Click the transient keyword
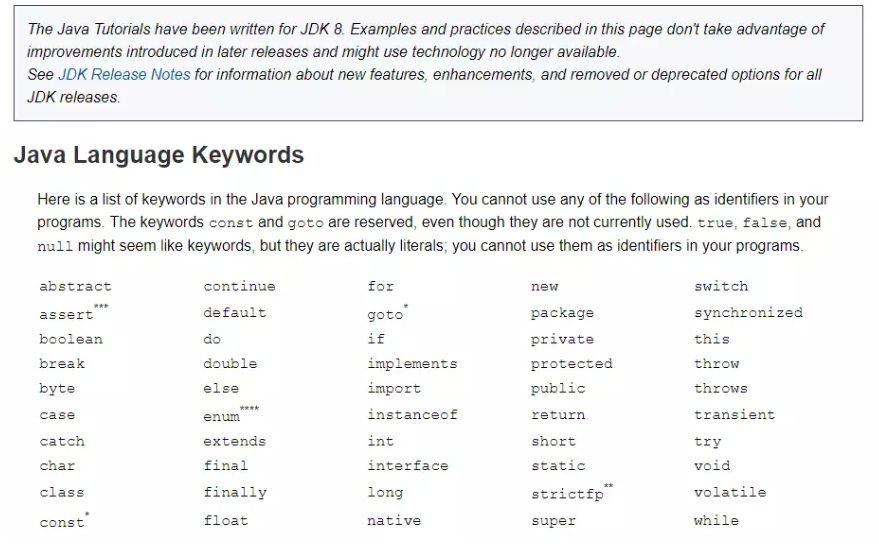The image size is (879, 556). [x=734, y=415]
